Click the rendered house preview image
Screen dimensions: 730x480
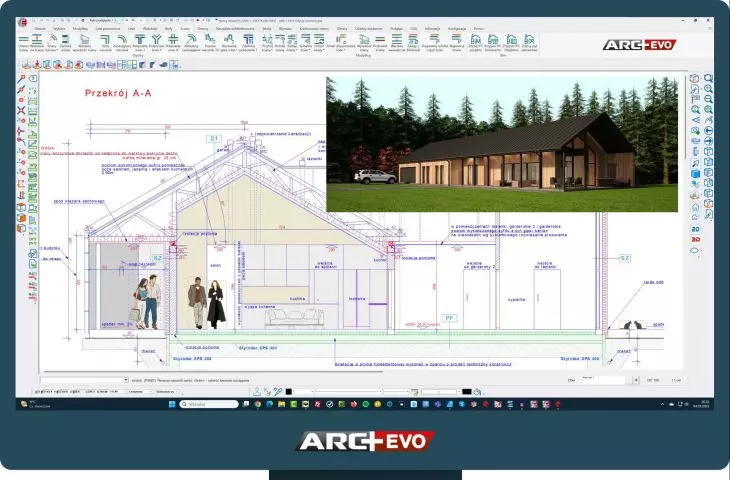point(502,144)
